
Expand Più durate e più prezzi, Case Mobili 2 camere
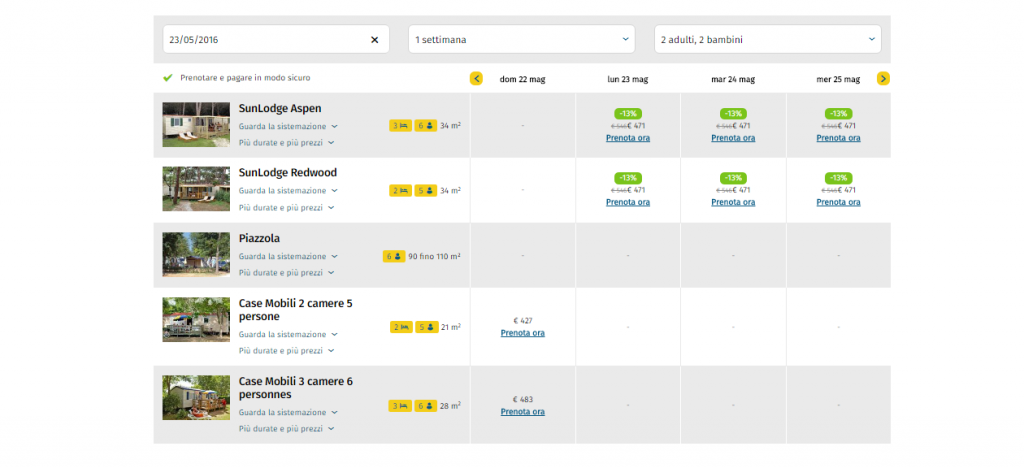tap(287, 351)
